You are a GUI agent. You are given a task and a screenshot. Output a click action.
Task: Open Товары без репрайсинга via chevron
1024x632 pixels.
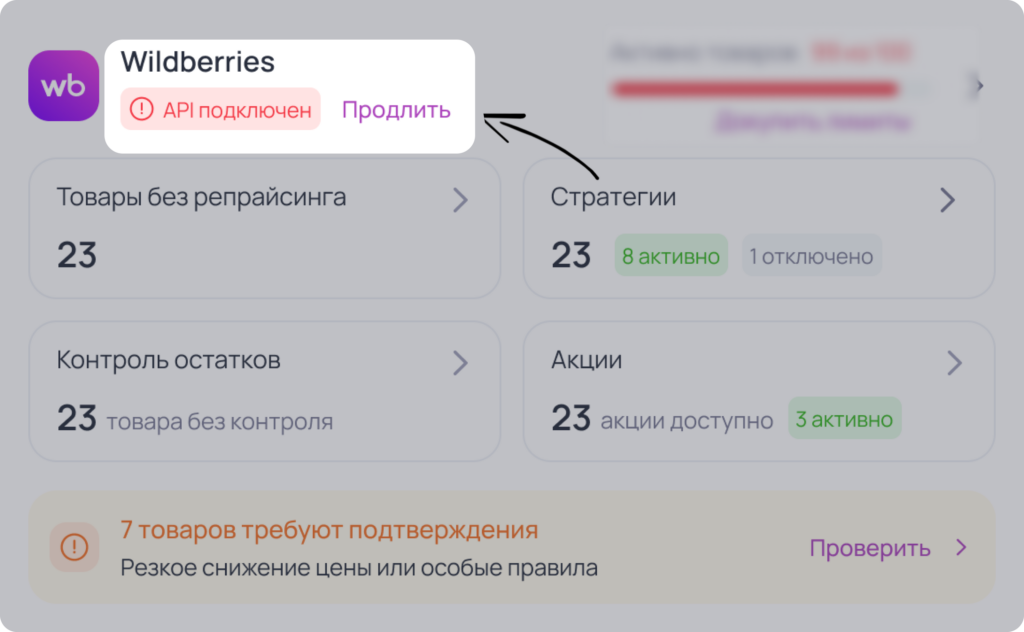coord(460,200)
